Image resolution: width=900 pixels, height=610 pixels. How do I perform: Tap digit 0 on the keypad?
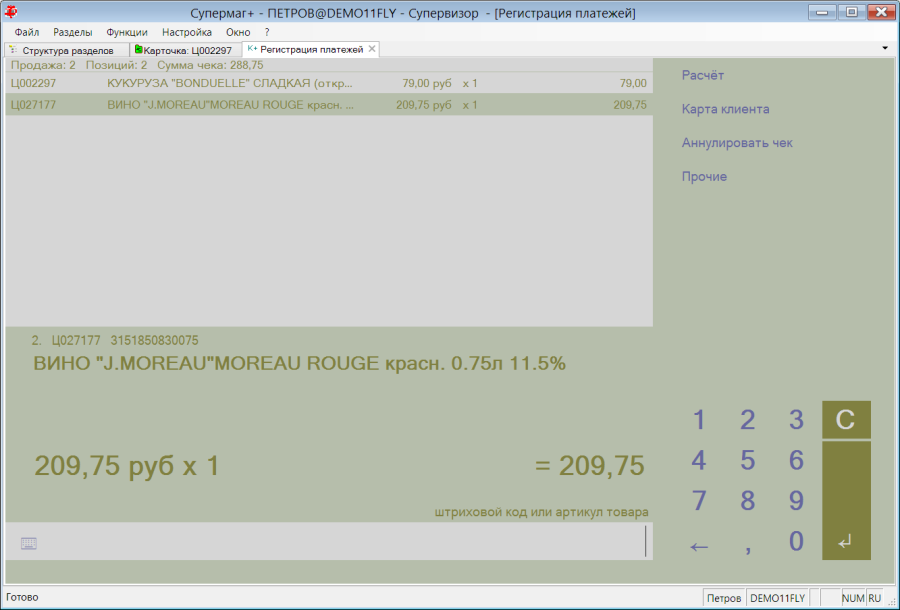[x=796, y=541]
